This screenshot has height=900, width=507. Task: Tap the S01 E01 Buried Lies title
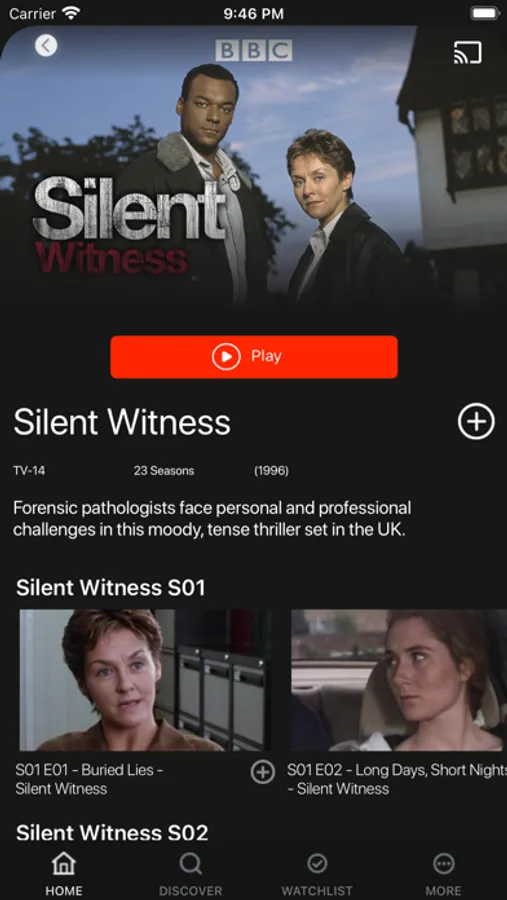[89, 779]
